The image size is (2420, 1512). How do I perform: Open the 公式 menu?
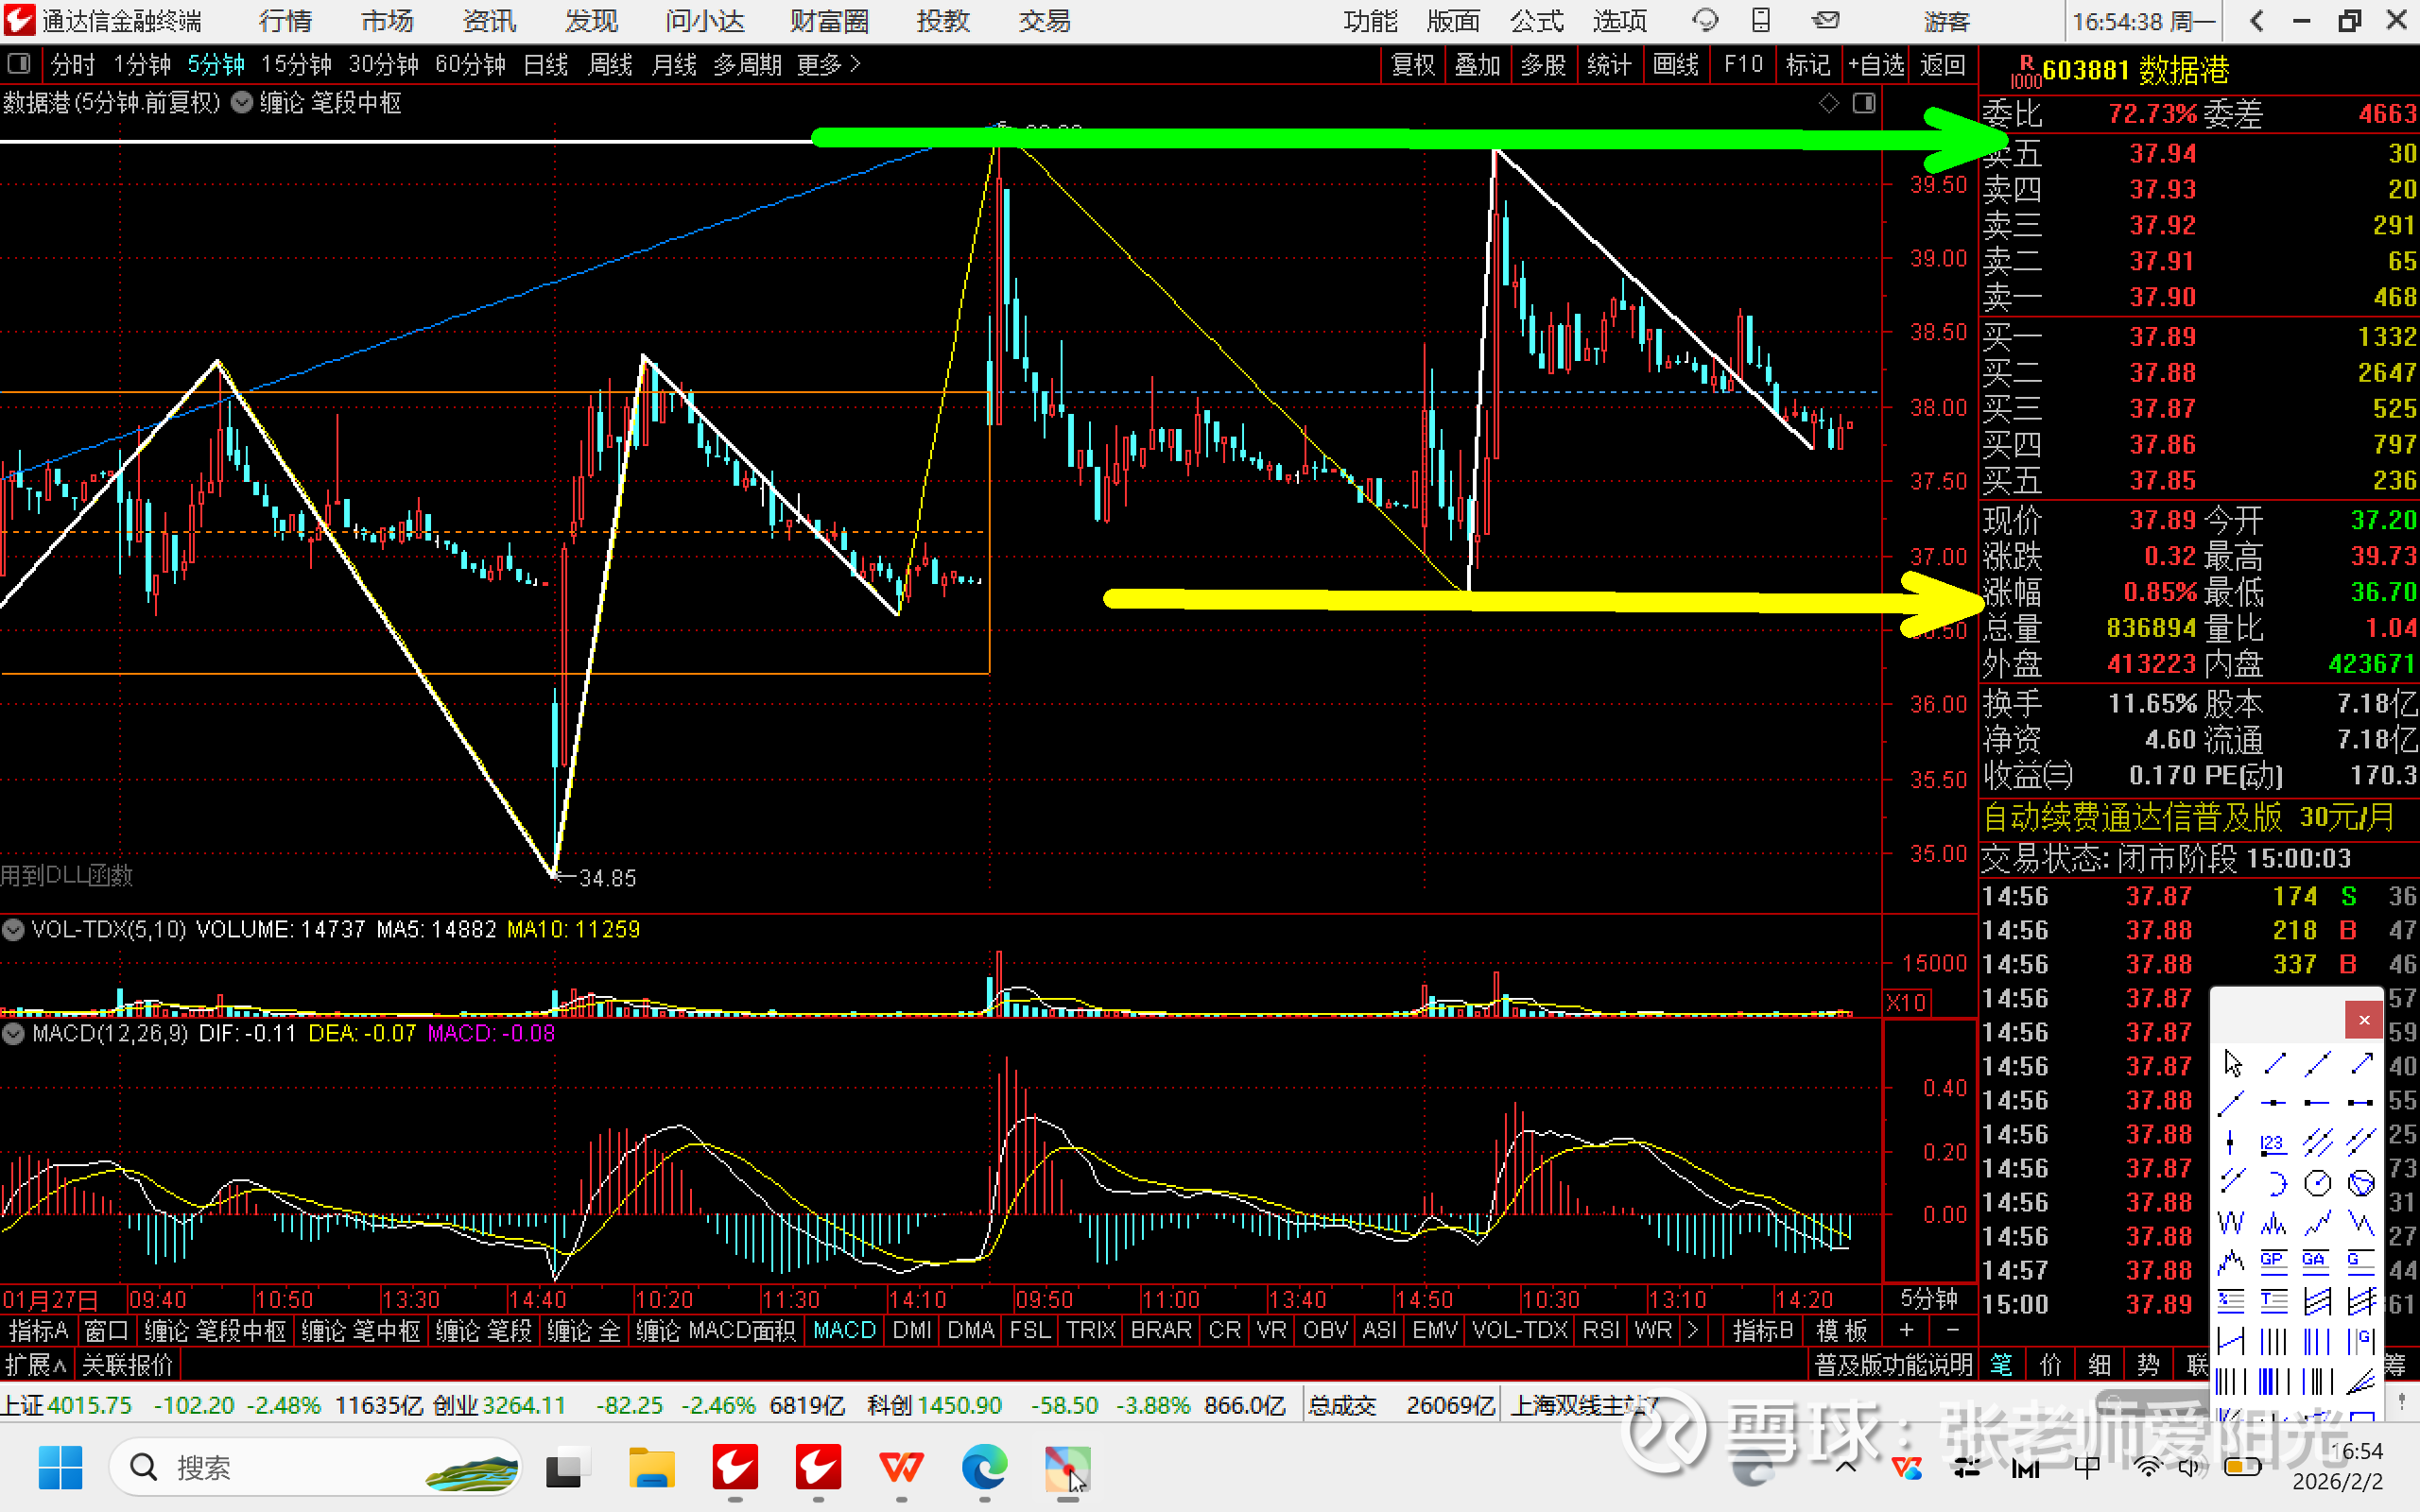1536,21
